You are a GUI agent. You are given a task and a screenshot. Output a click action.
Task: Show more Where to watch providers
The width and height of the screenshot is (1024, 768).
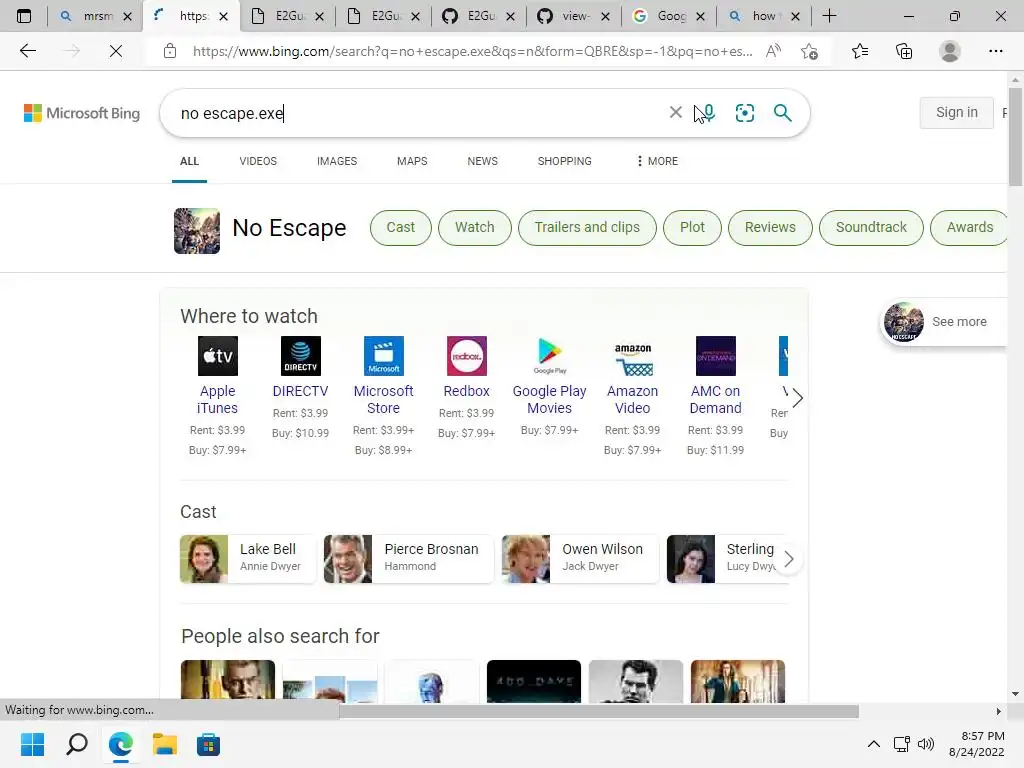pos(797,398)
